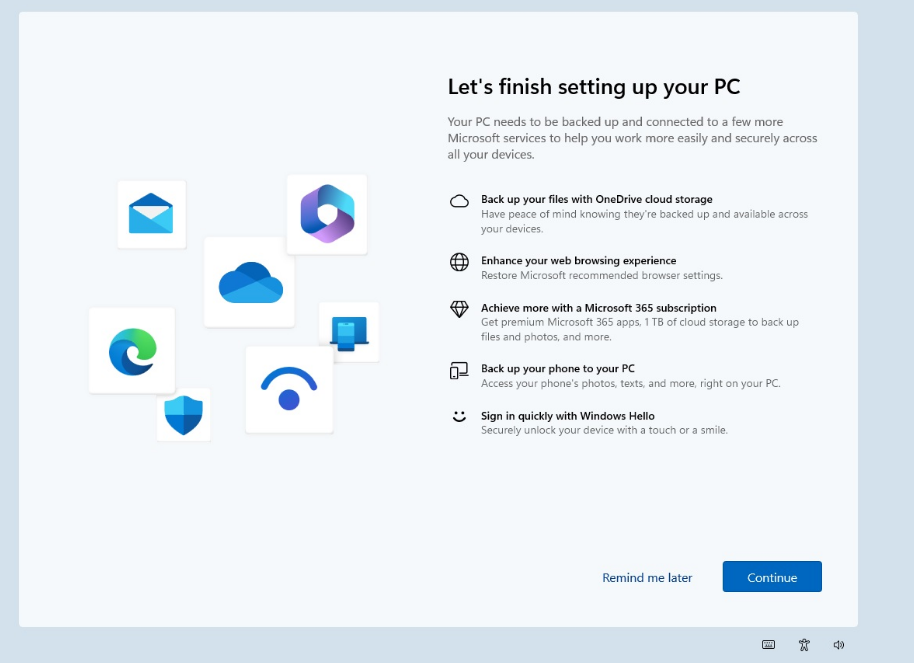Click the Mail envelope app tile
This screenshot has height=663, width=914.
tap(152, 214)
